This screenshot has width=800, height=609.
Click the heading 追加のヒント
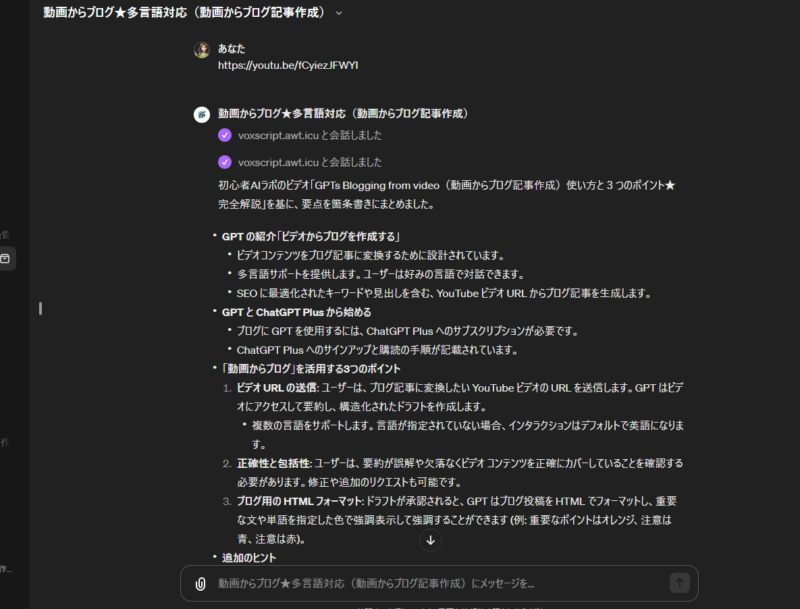(249, 558)
